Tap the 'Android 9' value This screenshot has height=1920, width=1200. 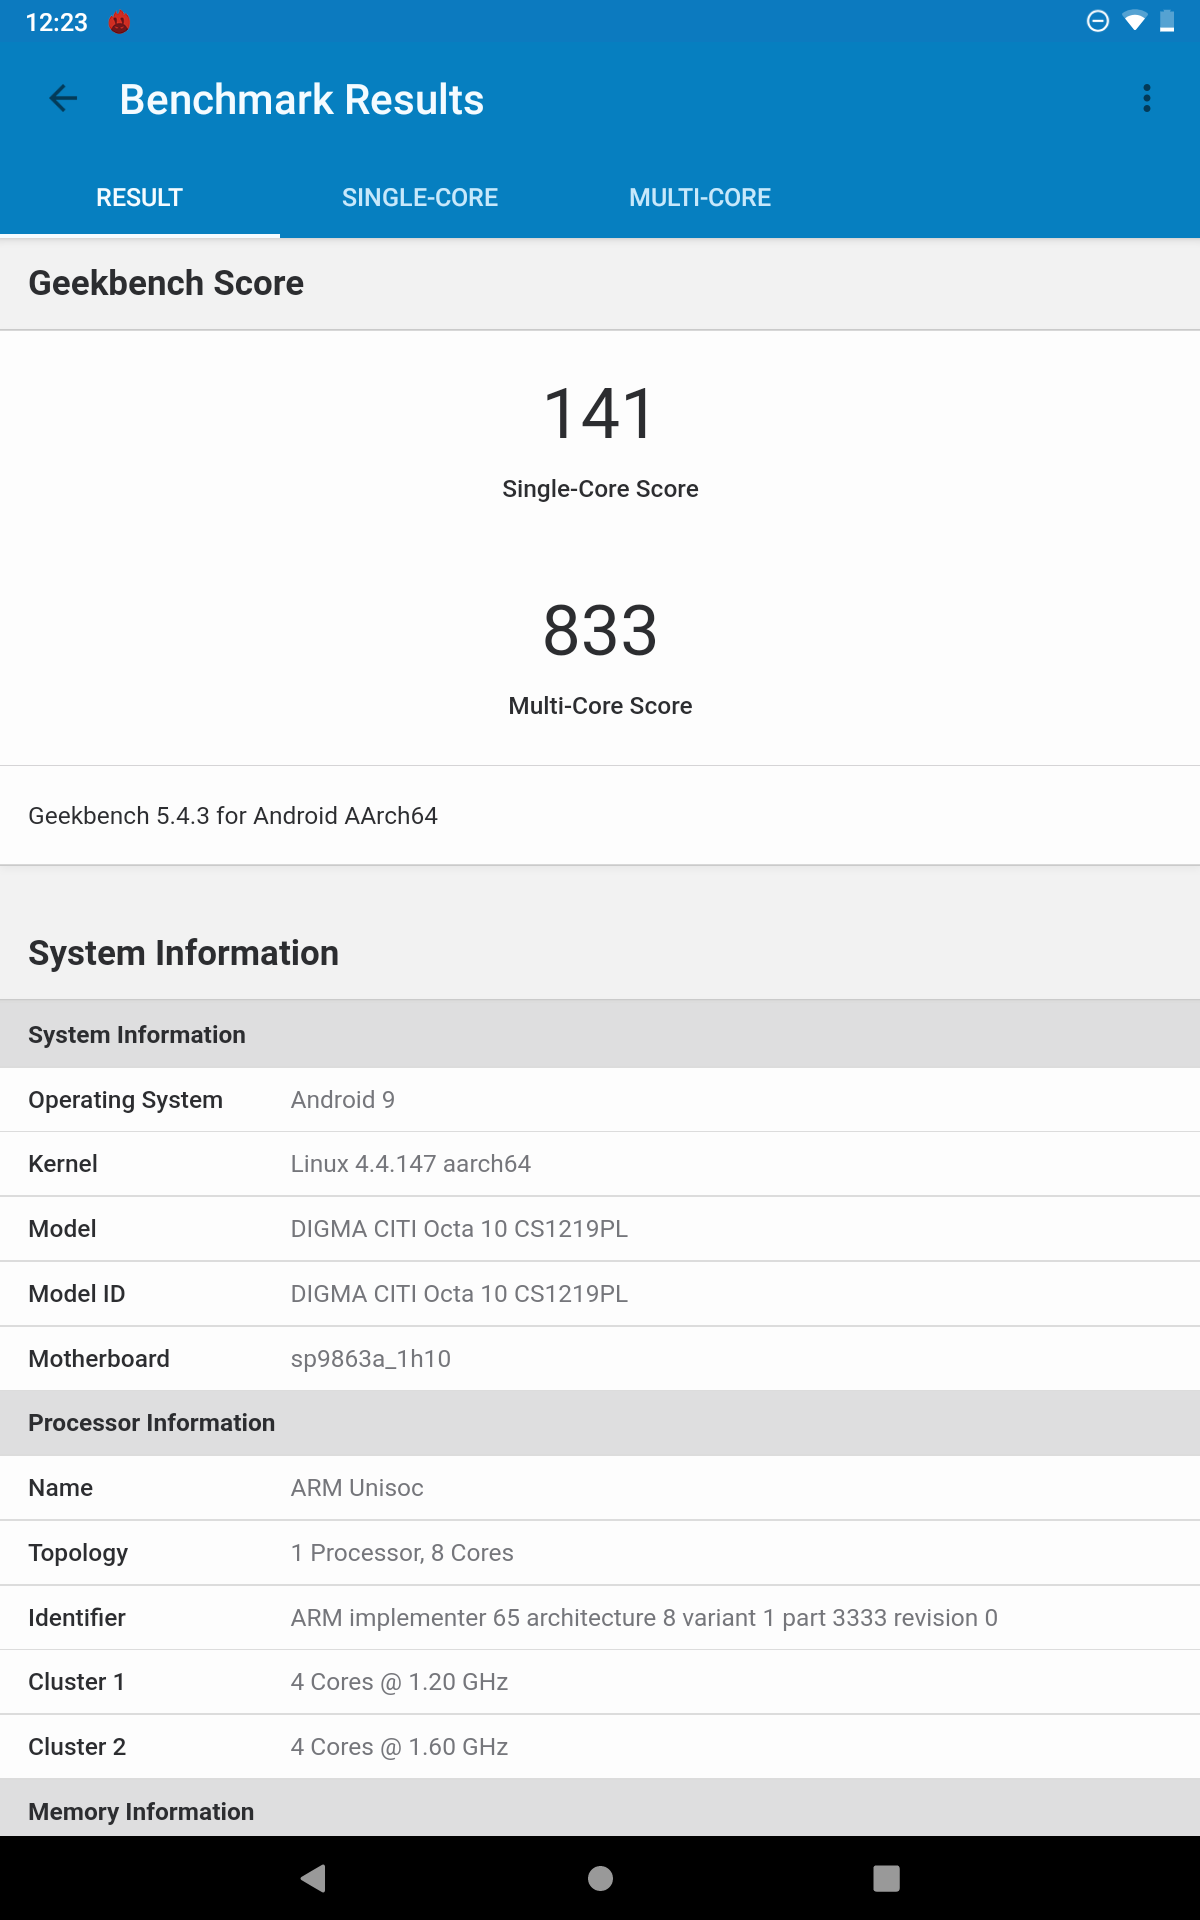pos(343,1100)
